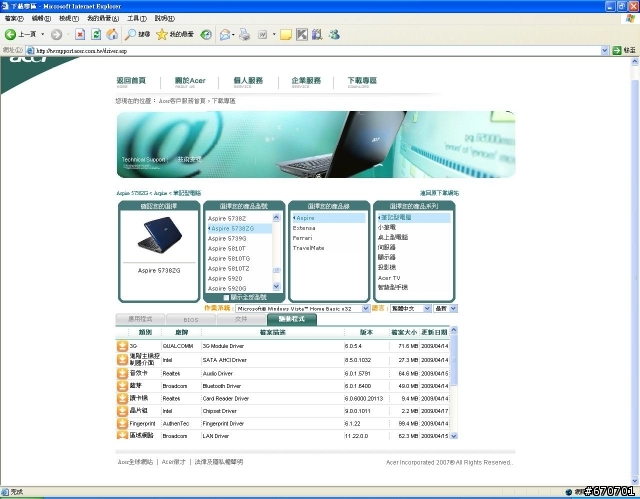
Task: Select Aspire 5739G in model list
Action: (227, 238)
